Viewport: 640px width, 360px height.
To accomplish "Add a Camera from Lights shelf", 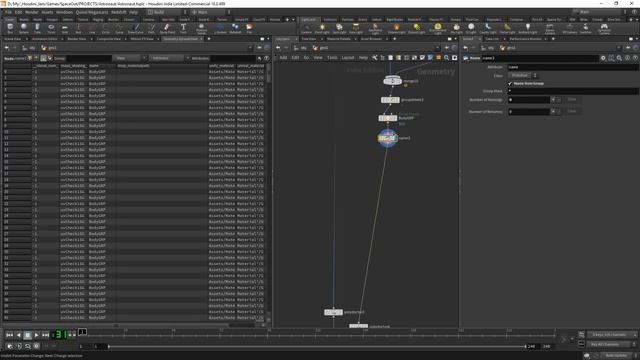I will pyautogui.click(x=306, y=28).
